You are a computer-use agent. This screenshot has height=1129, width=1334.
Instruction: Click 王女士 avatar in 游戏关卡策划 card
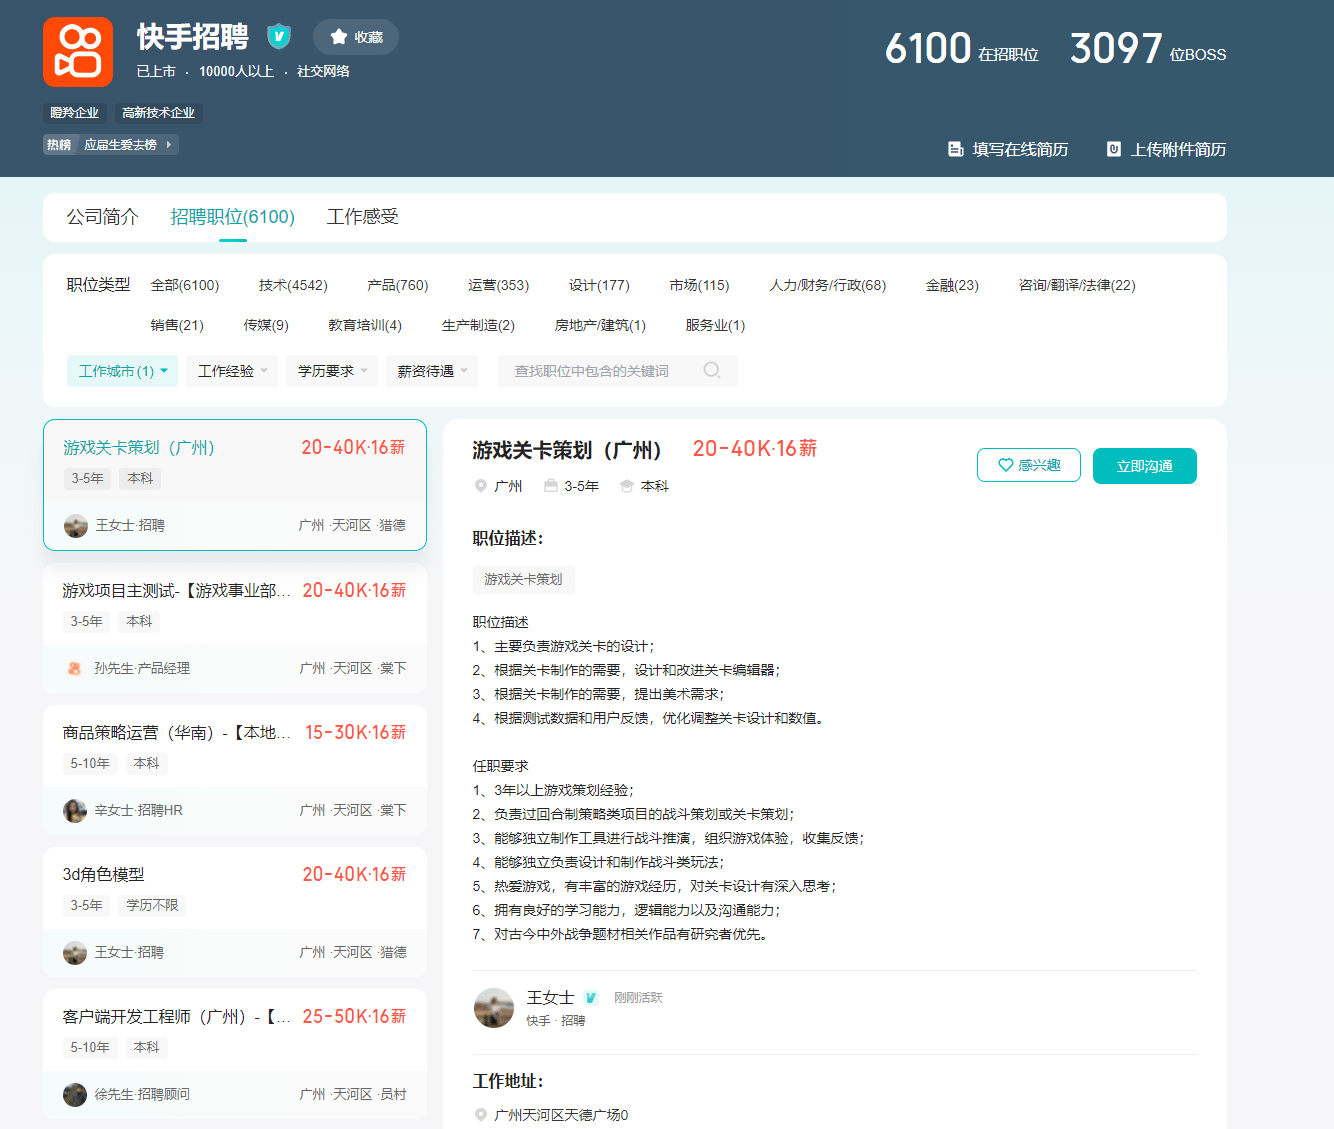[x=76, y=526]
